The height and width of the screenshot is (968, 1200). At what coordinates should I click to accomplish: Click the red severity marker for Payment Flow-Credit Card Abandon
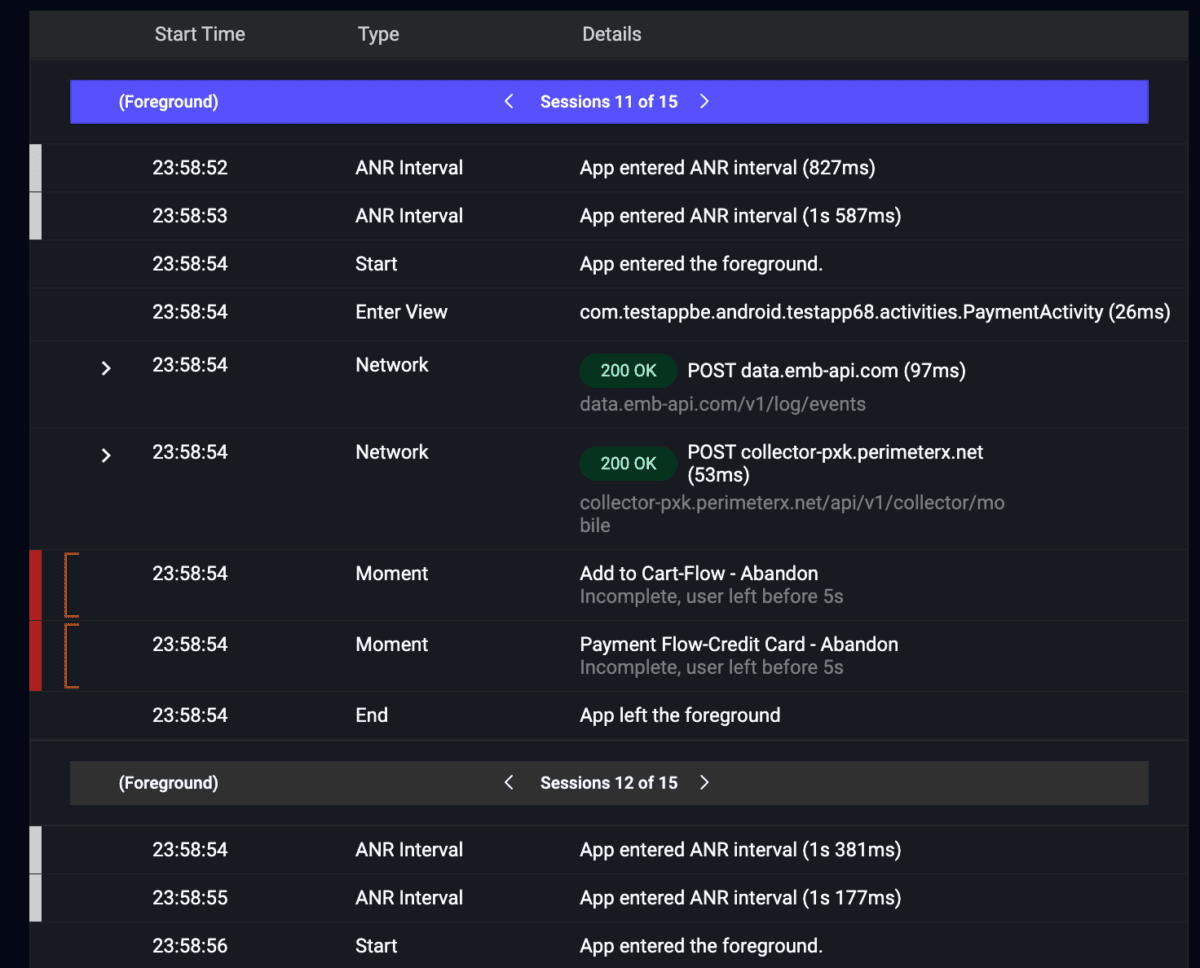35,655
